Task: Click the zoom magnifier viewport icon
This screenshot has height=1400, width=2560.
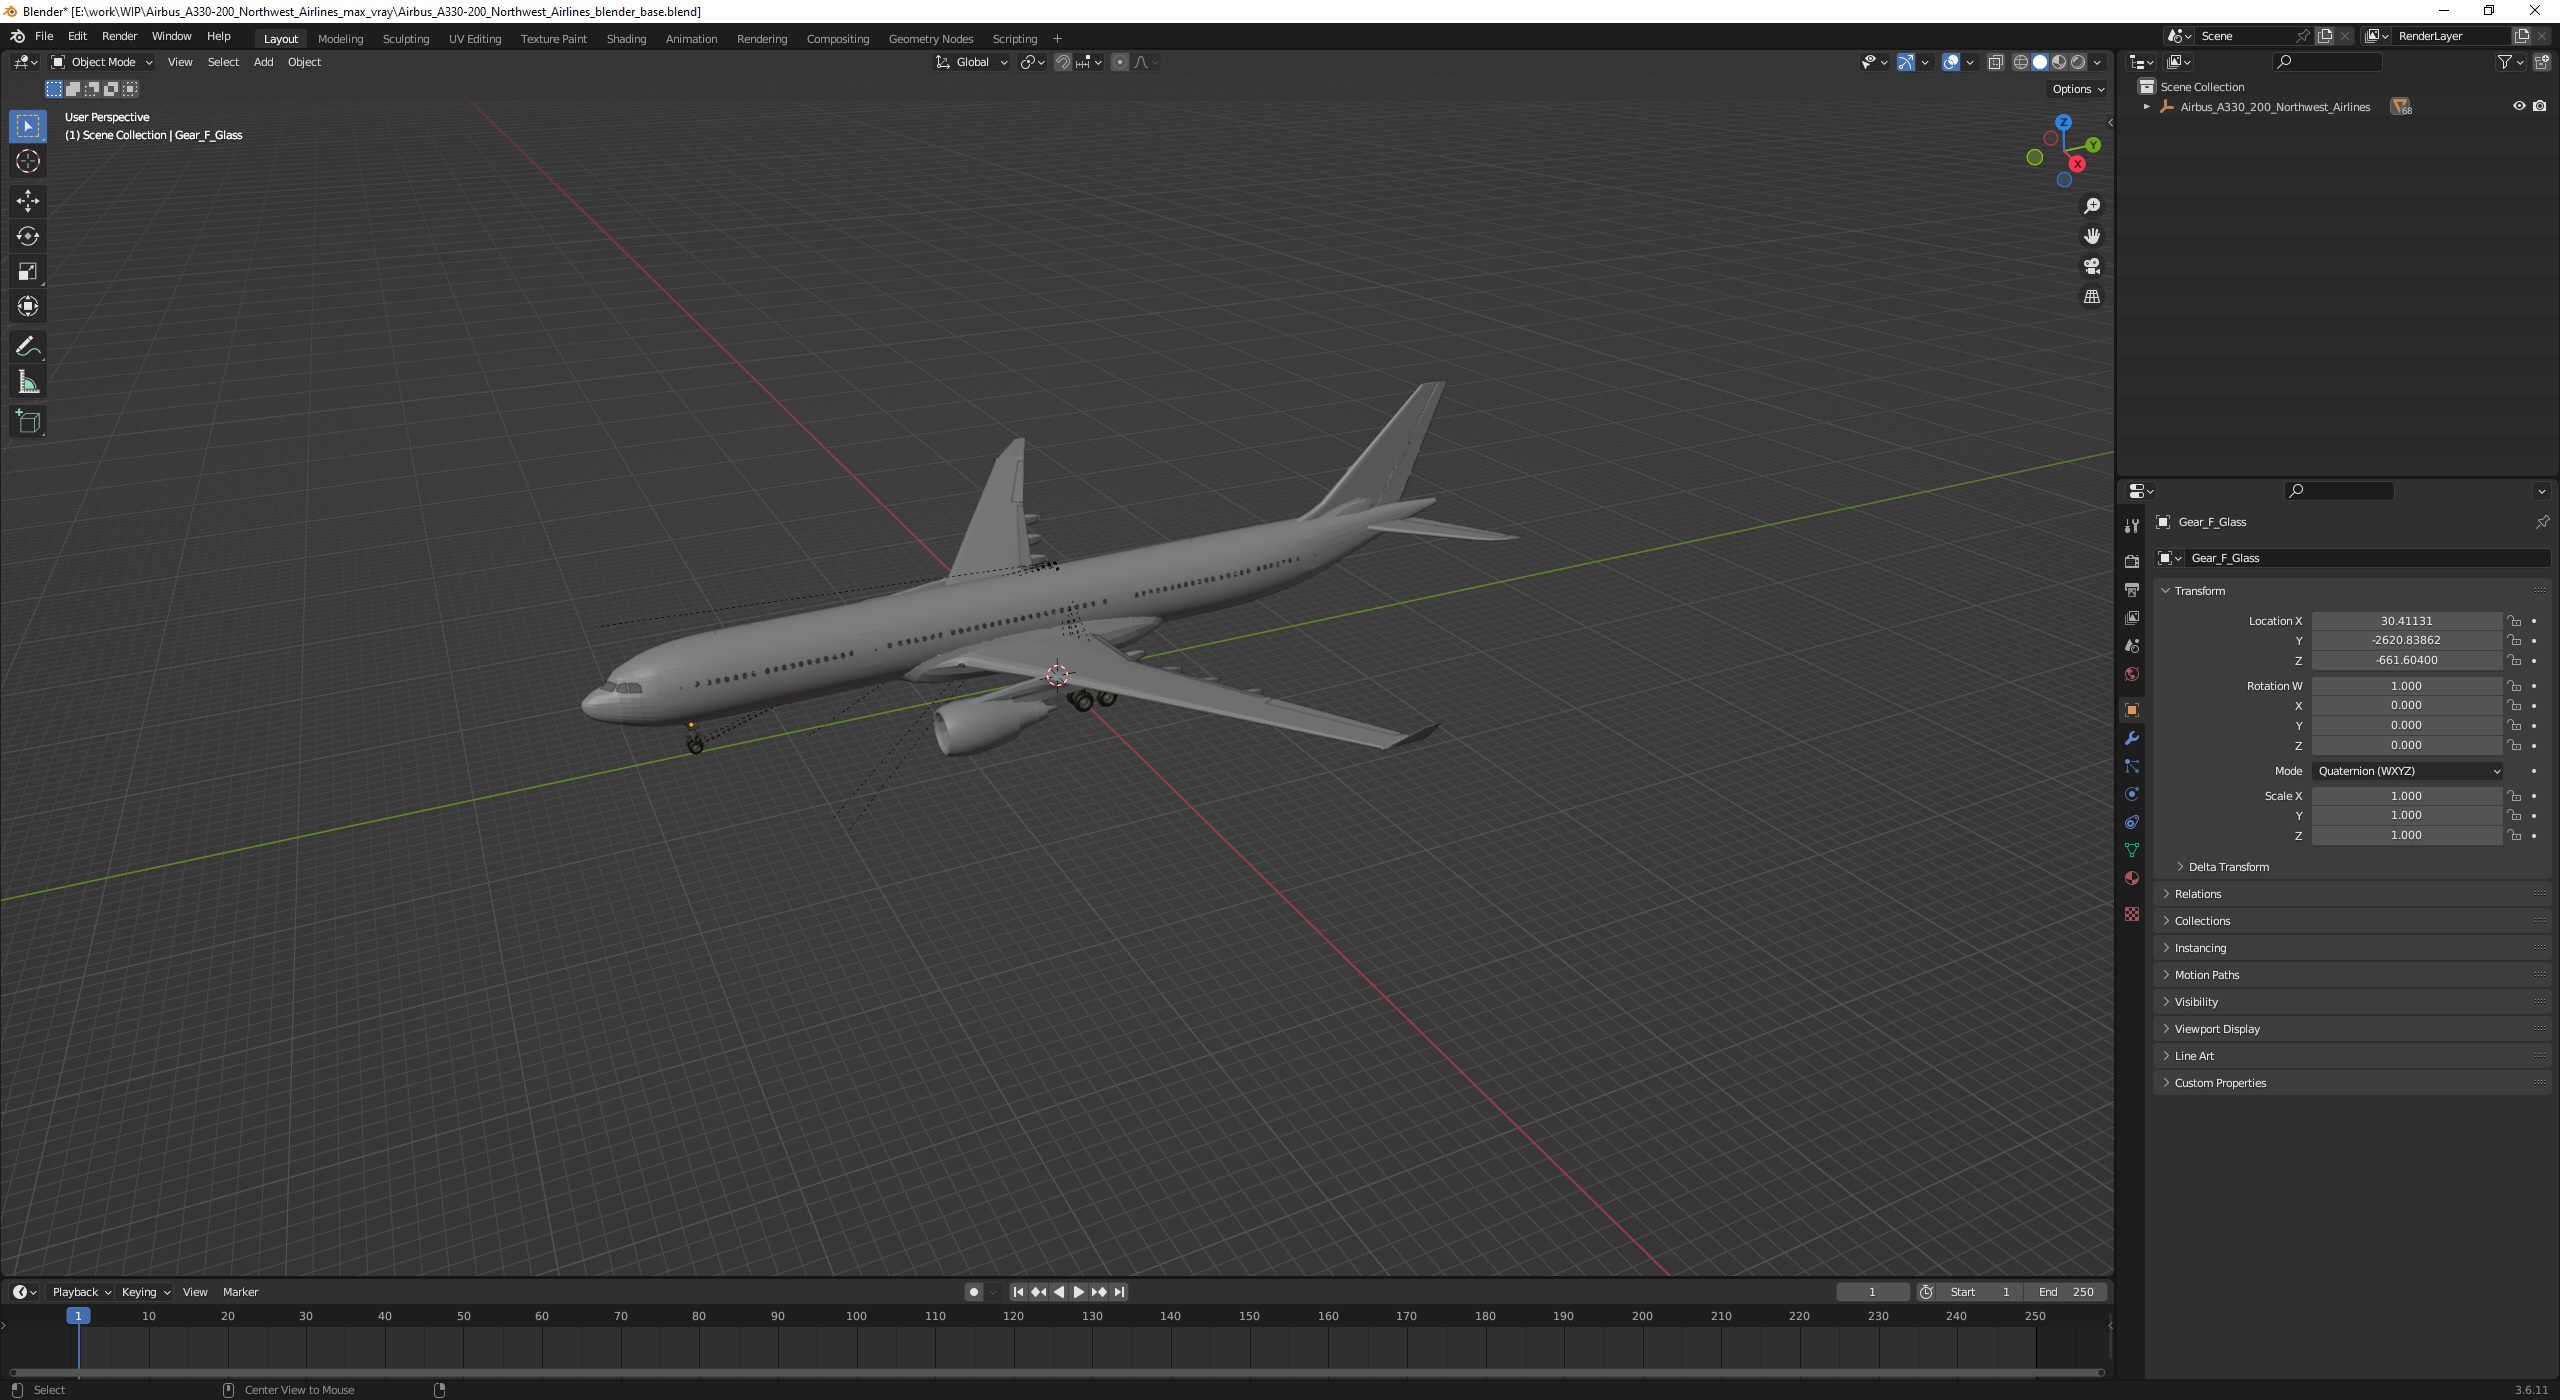Action: tap(2091, 206)
